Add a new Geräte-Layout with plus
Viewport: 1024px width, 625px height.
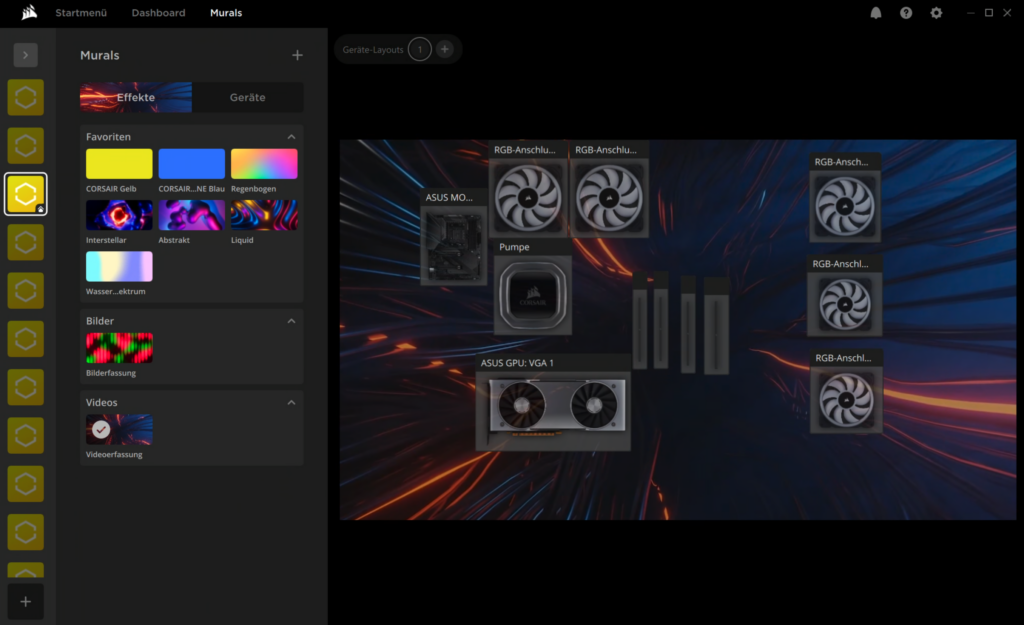(x=445, y=49)
